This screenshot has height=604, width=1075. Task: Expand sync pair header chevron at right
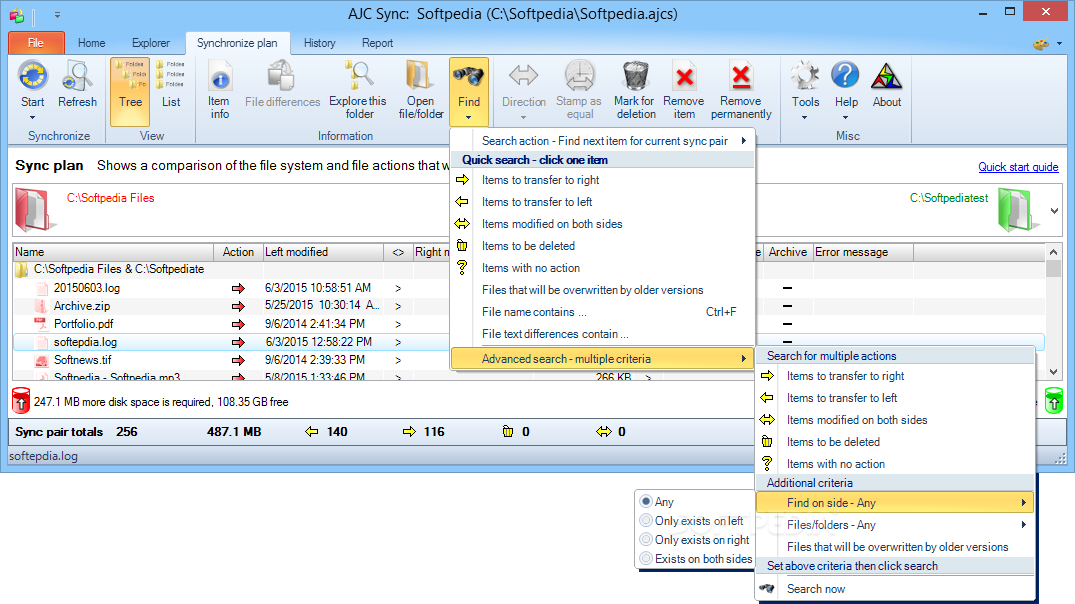click(x=1054, y=211)
